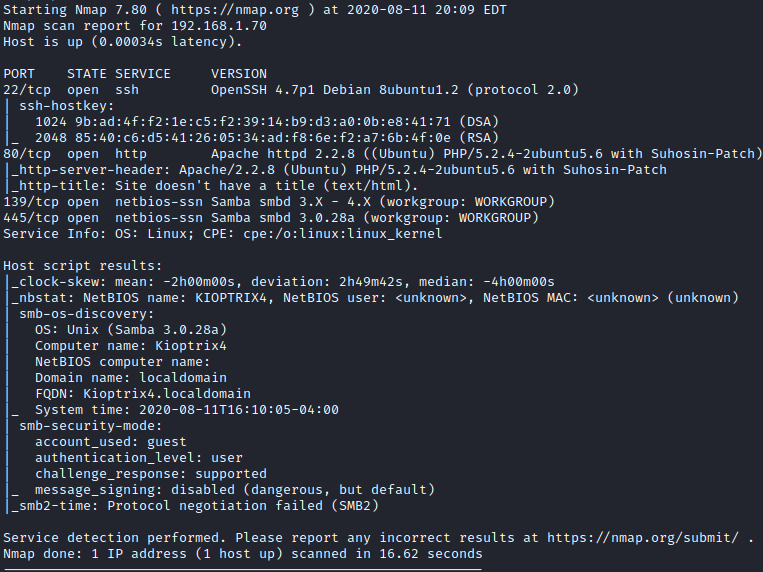Click the http-server-header line
763x572 pixels.
[339, 170]
